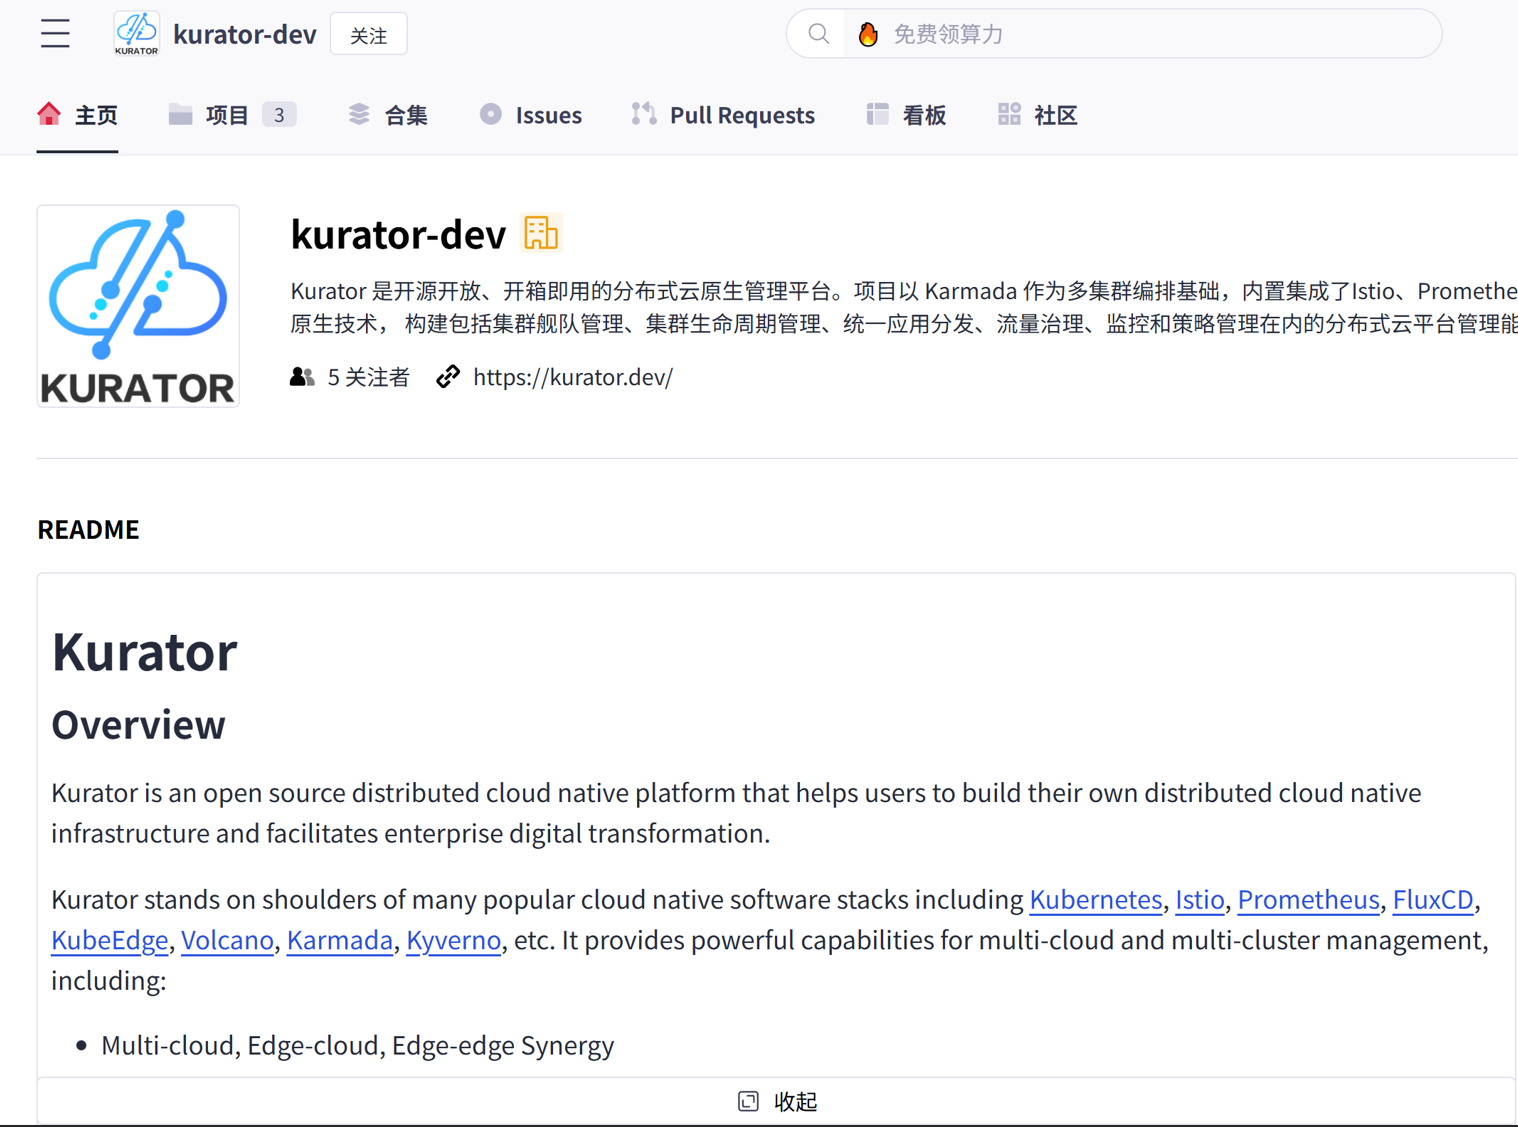Switch to the 主页 tab
This screenshot has height=1127, width=1518.
coord(77,115)
